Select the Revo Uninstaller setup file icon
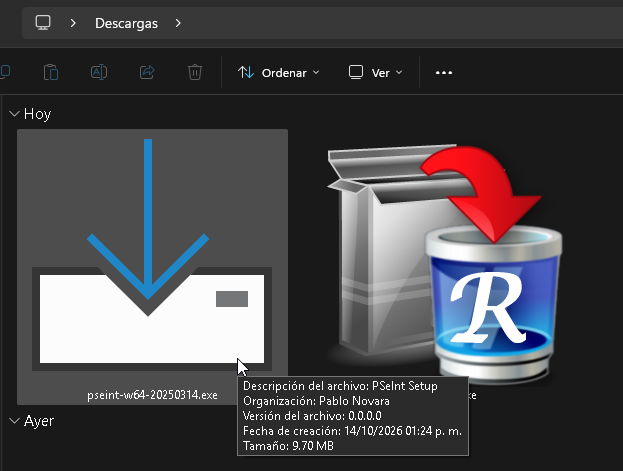The width and height of the screenshot is (623, 471). 444,266
